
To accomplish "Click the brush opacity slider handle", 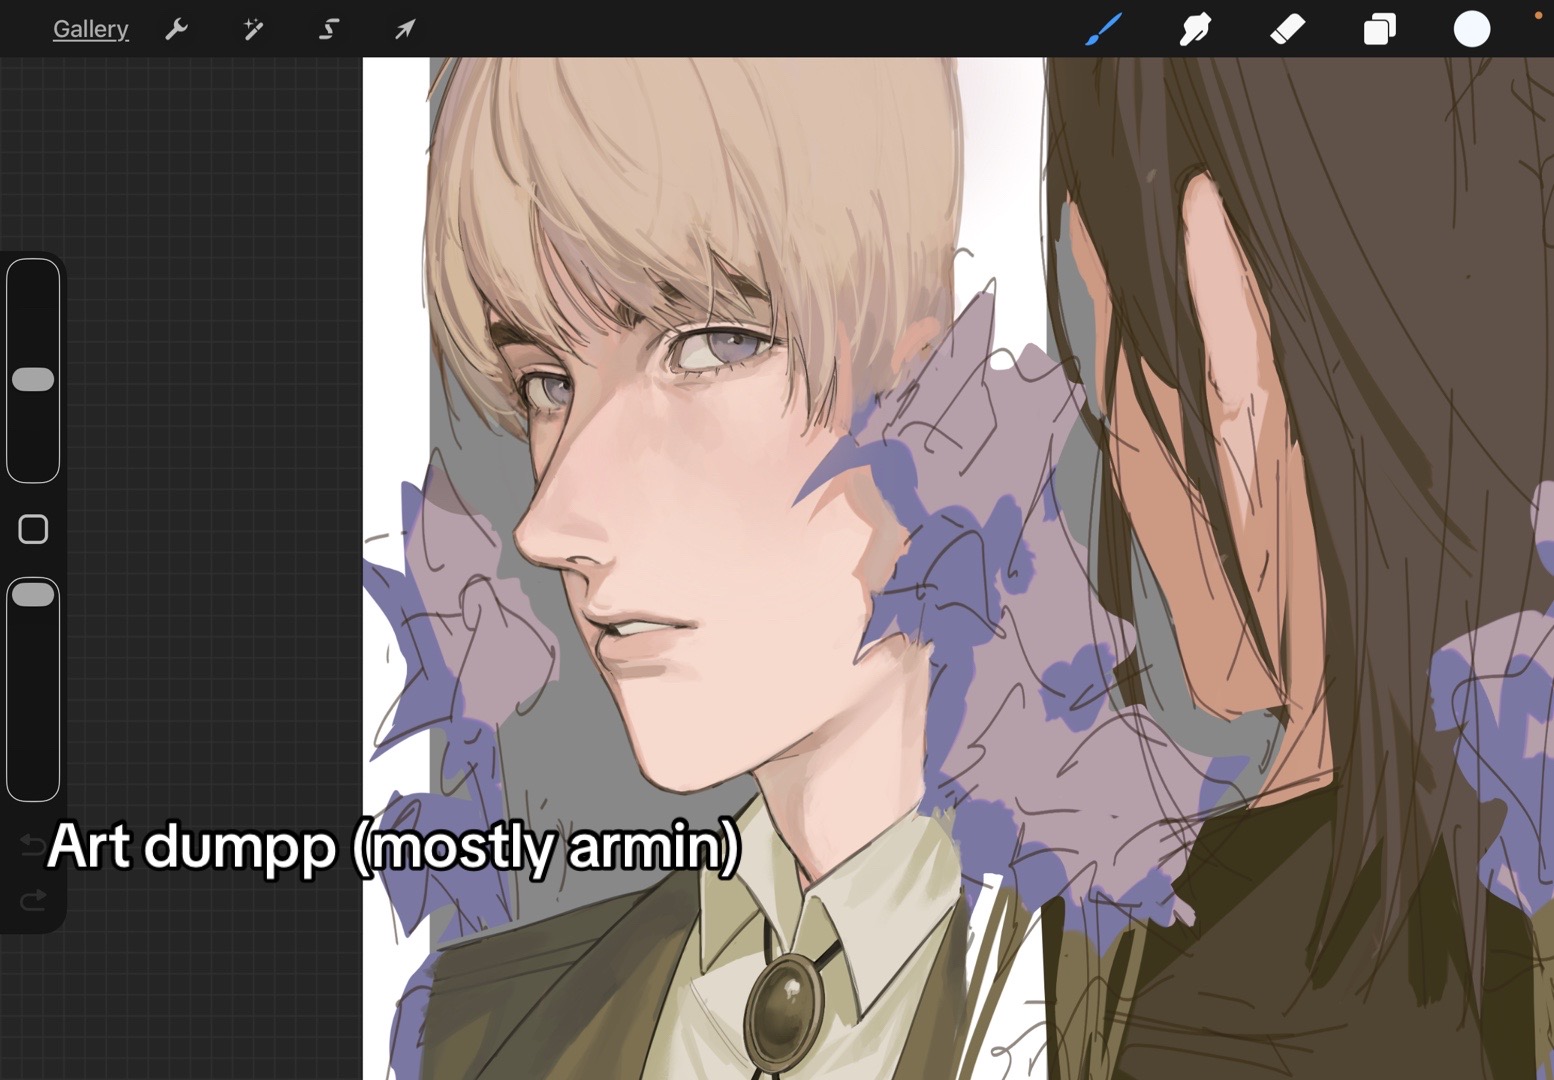I will [x=33, y=594].
